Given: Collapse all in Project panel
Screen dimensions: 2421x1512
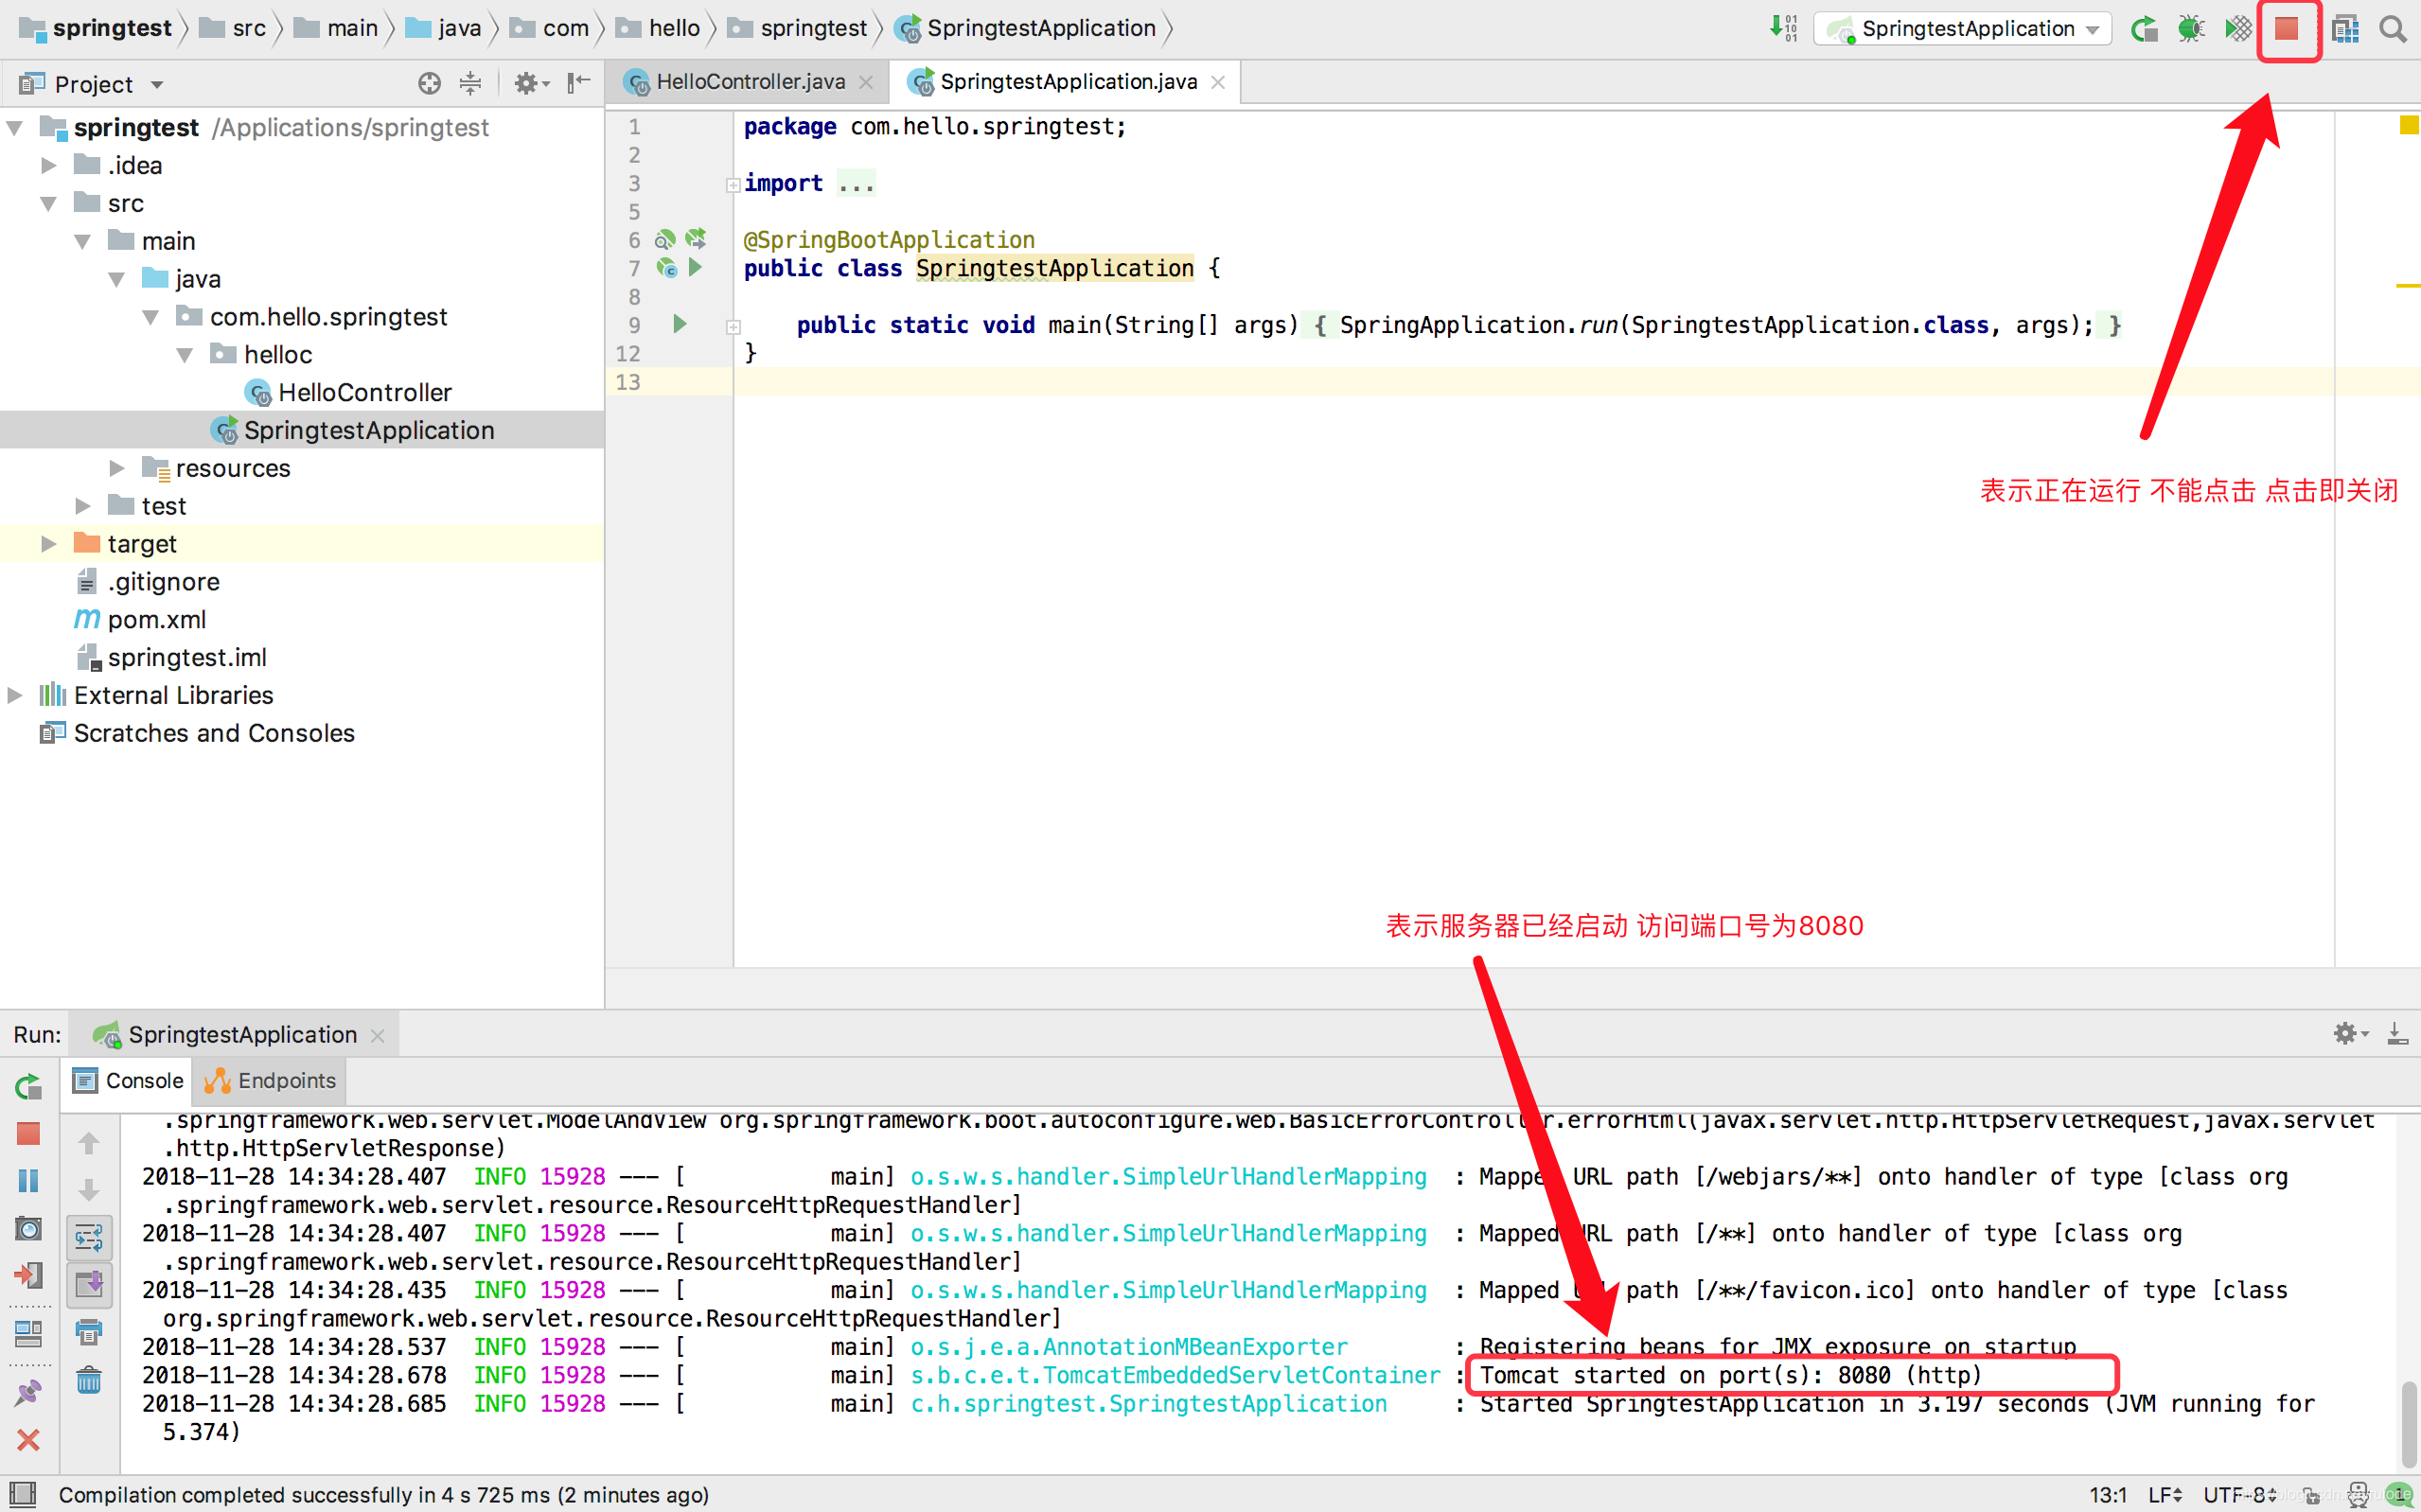Looking at the screenshot, I should 470,83.
